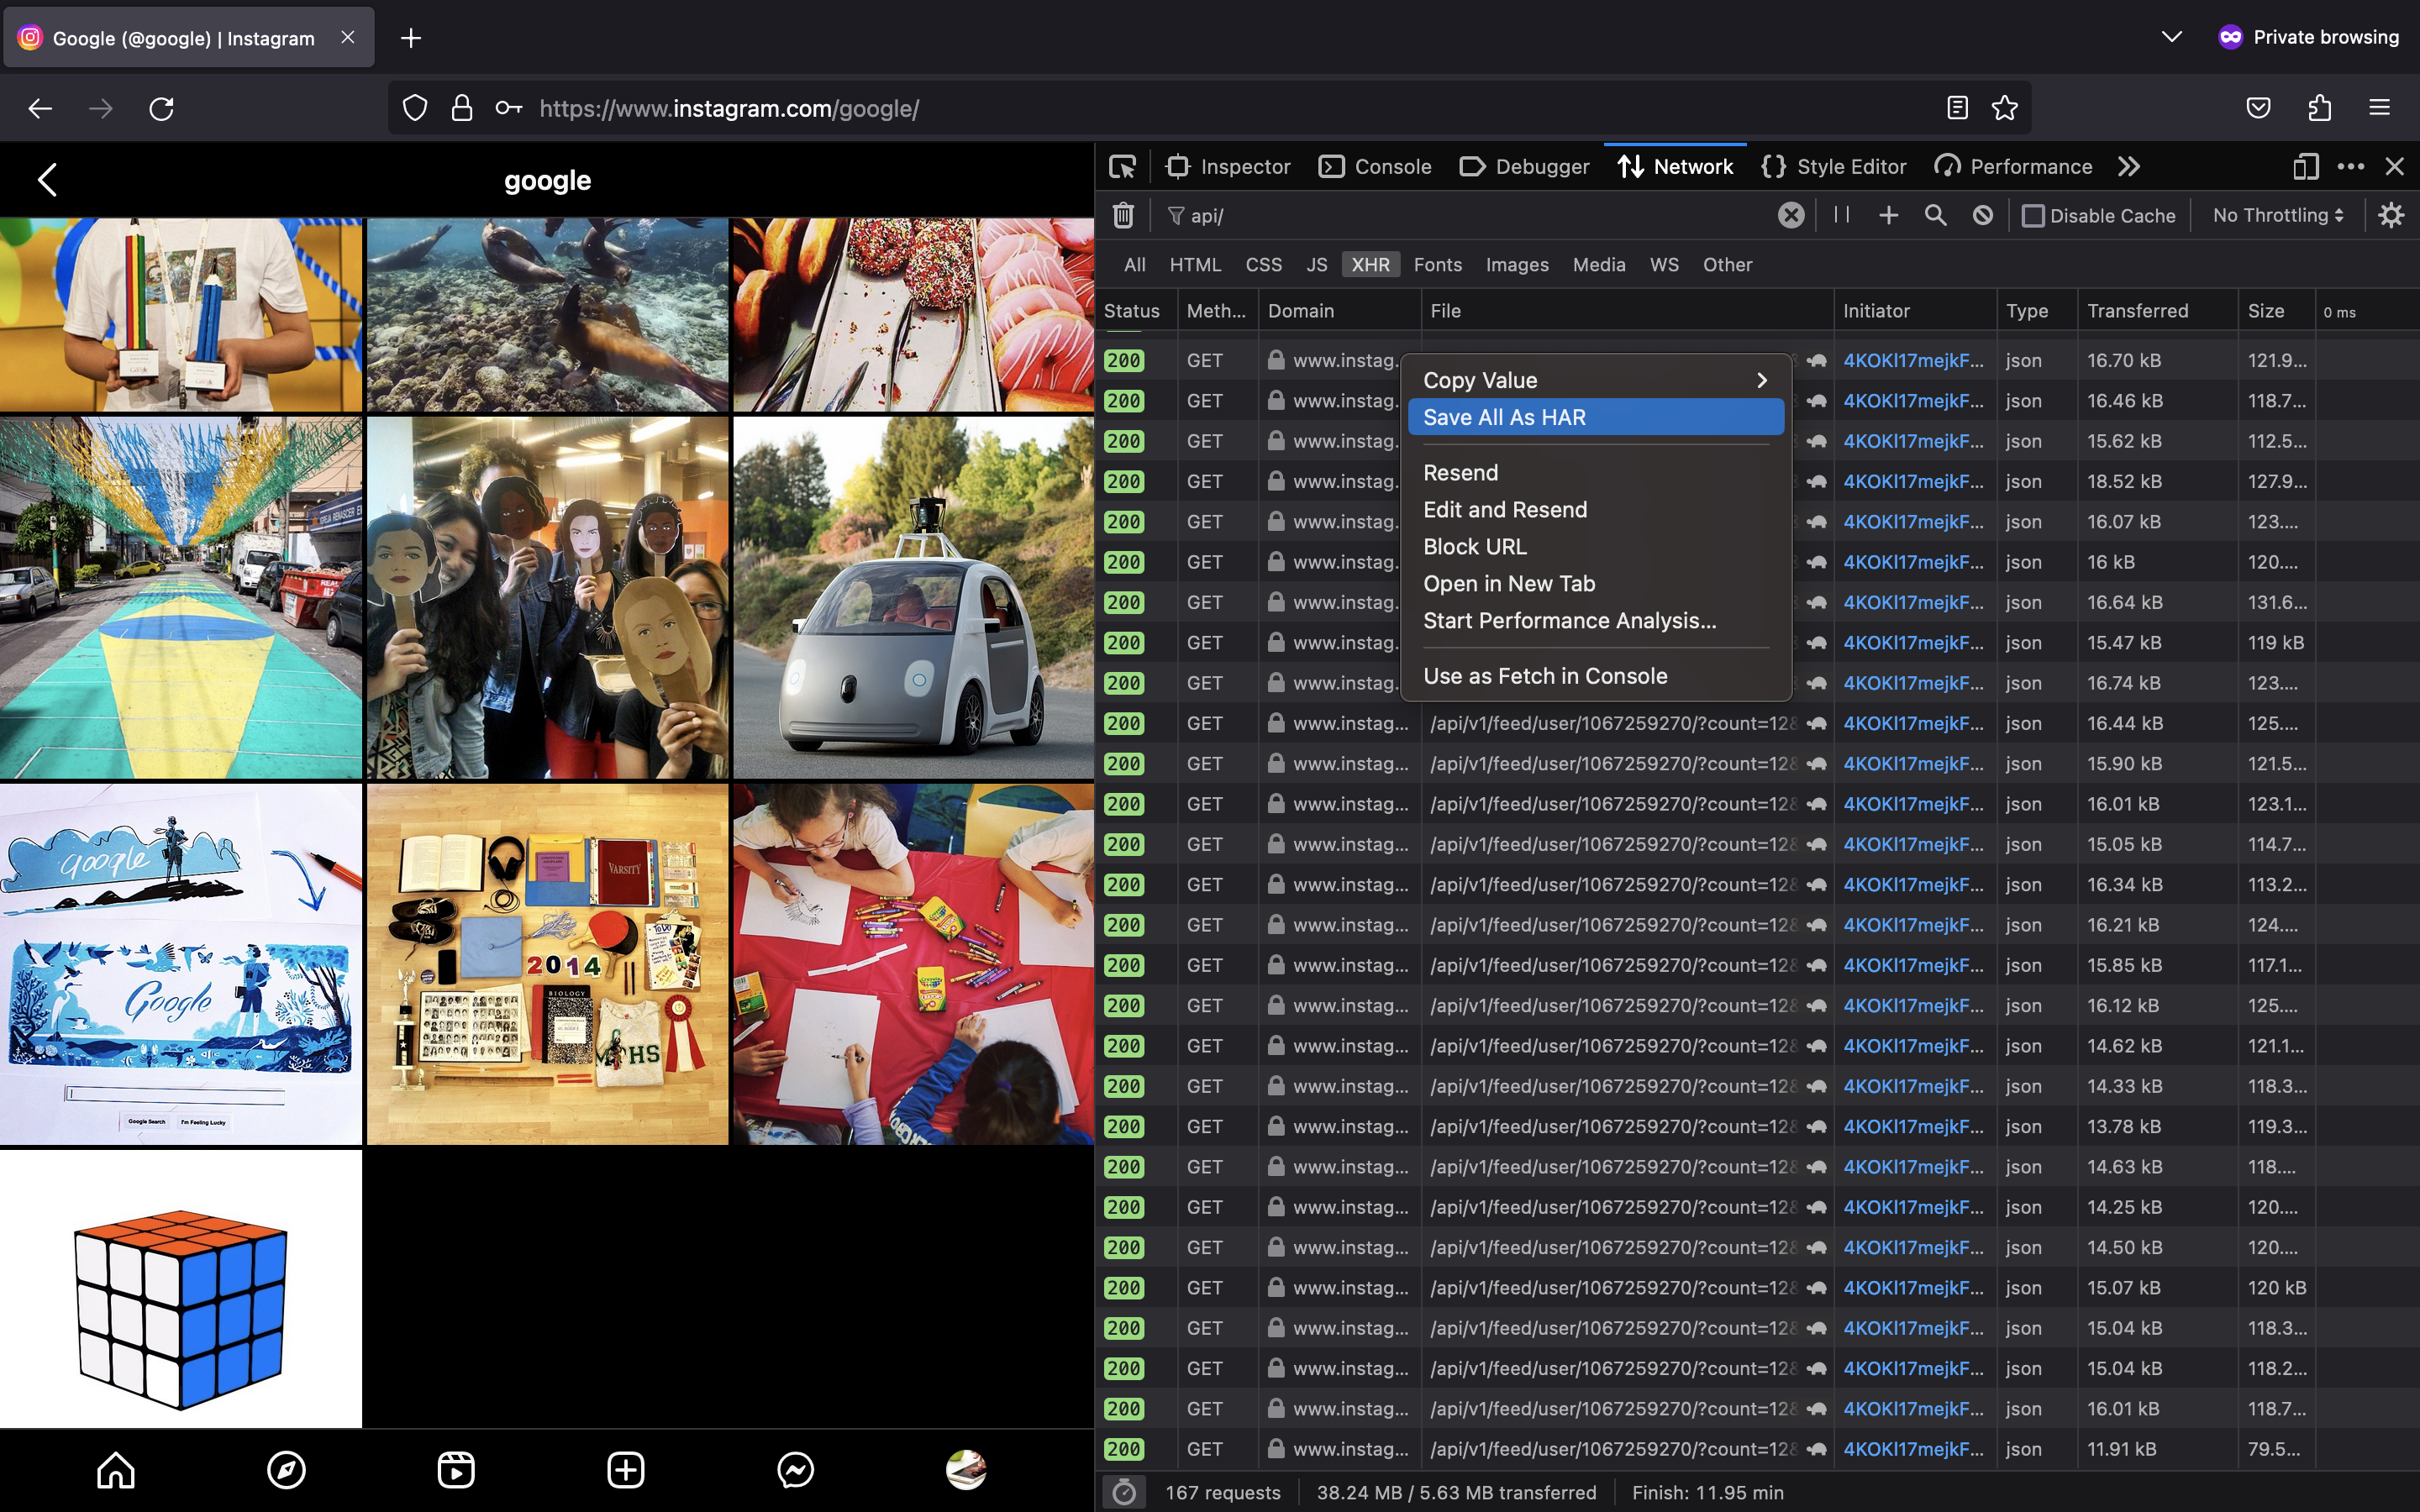
Task: Open request blocking icon
Action: (1983, 215)
